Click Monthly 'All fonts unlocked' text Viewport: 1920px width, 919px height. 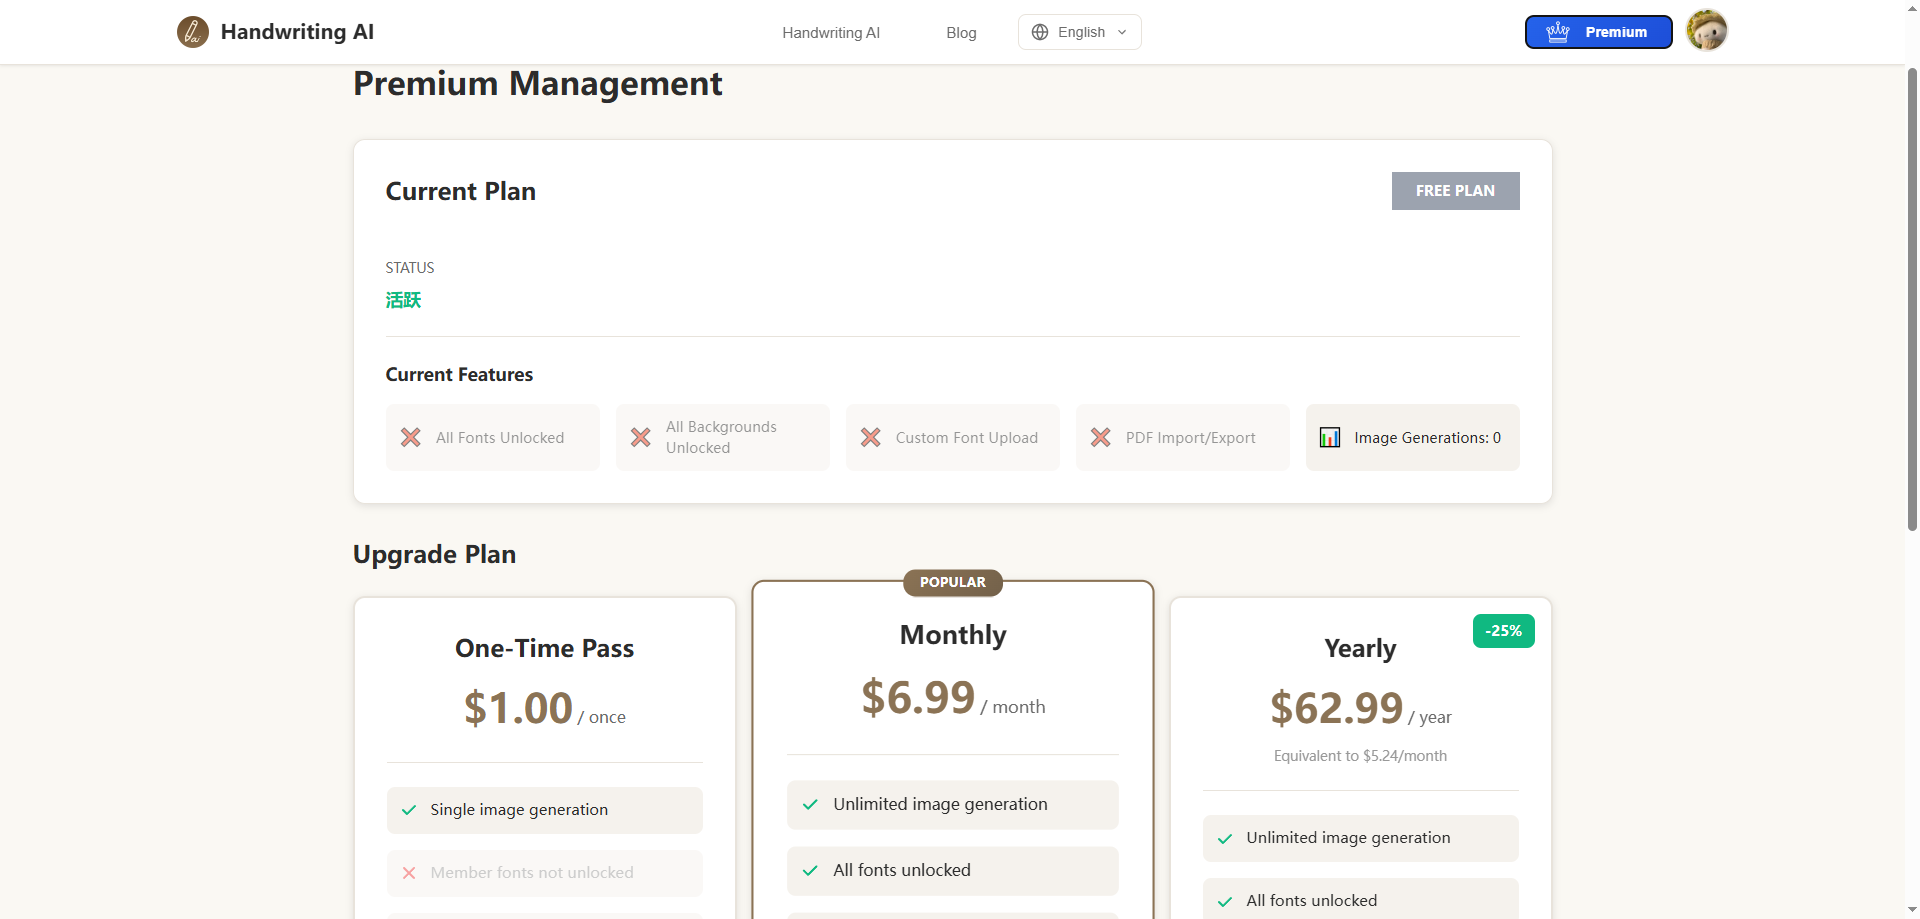[902, 870]
